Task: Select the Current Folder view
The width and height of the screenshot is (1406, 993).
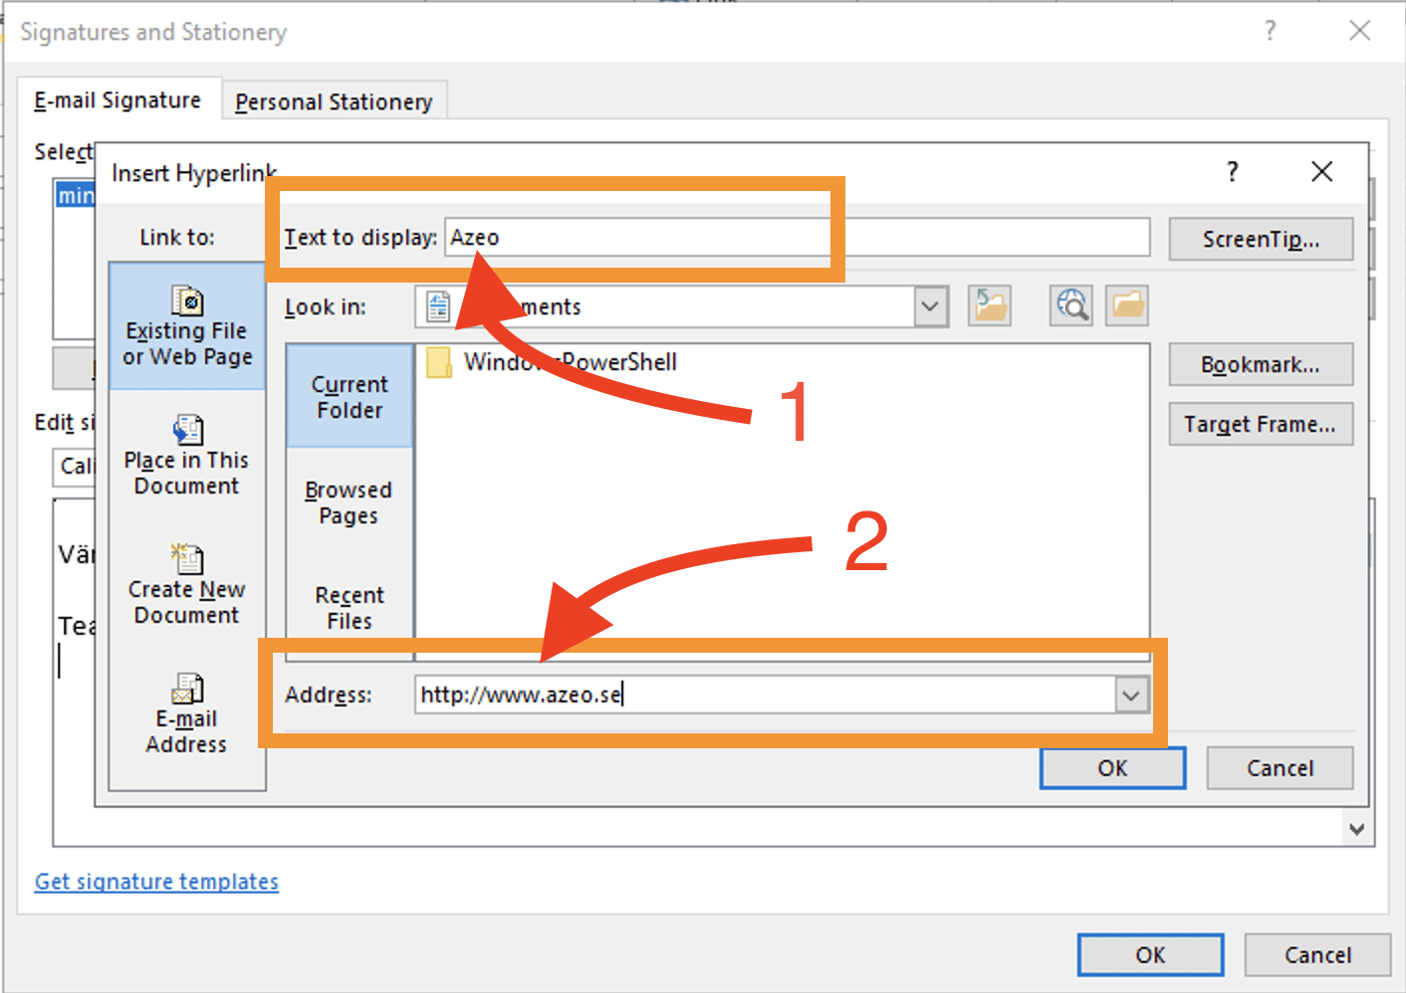Action: (350, 397)
